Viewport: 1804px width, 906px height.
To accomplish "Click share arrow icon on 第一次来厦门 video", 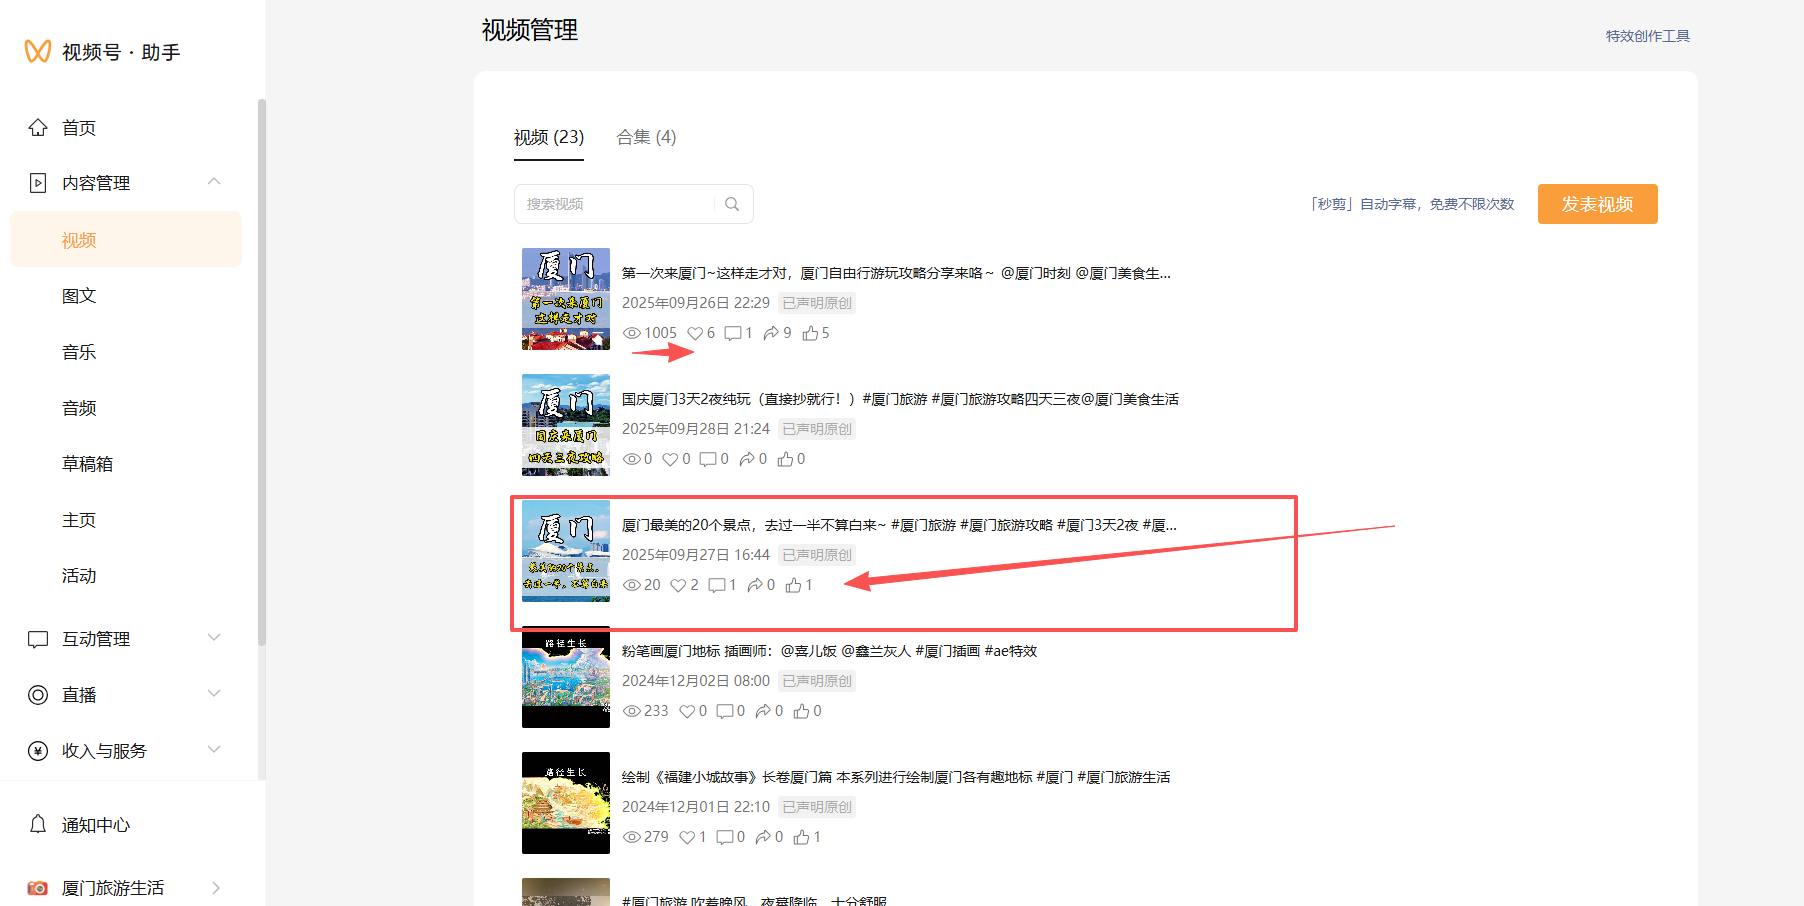I will tap(771, 333).
